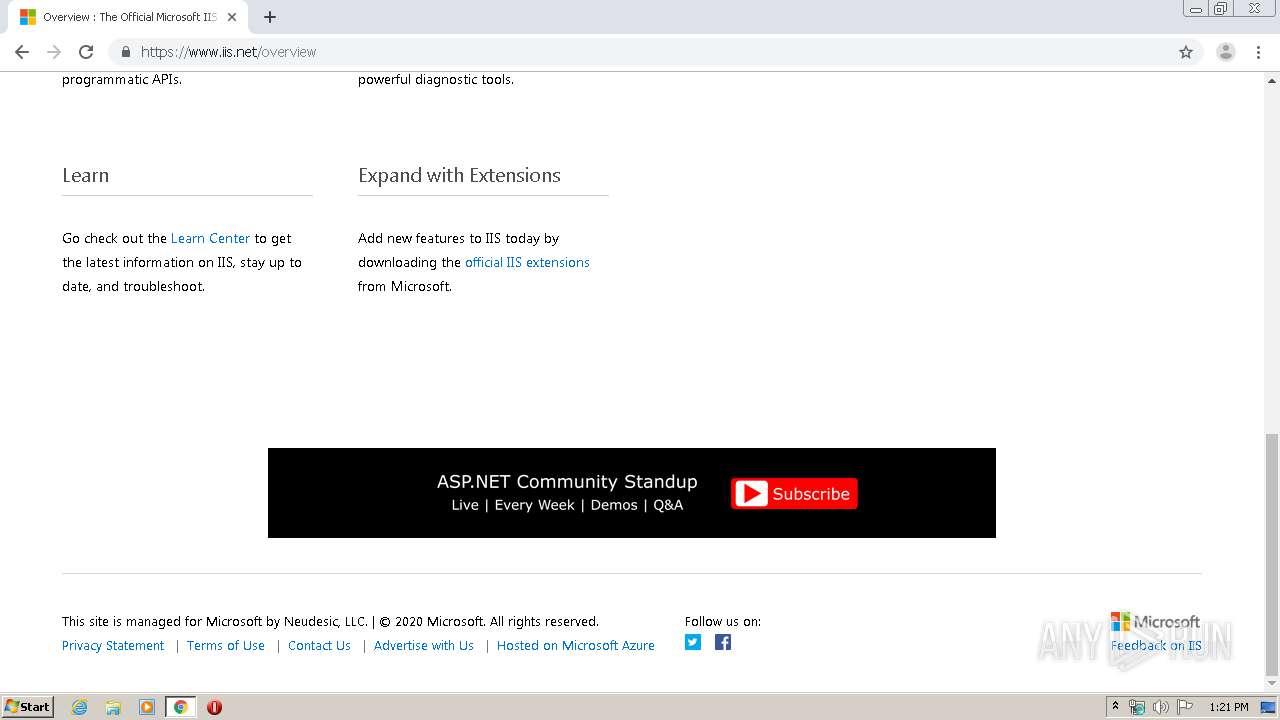Open a new tab with plus
This screenshot has width=1280, height=720.
point(270,17)
